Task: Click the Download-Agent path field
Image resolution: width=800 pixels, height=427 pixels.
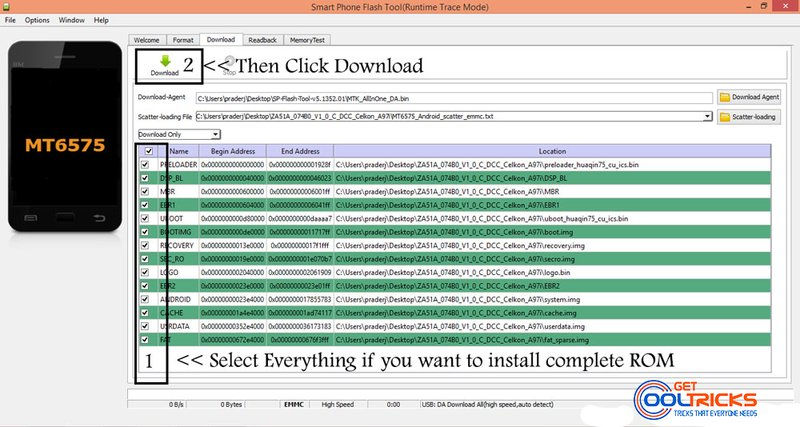Action: pos(454,98)
